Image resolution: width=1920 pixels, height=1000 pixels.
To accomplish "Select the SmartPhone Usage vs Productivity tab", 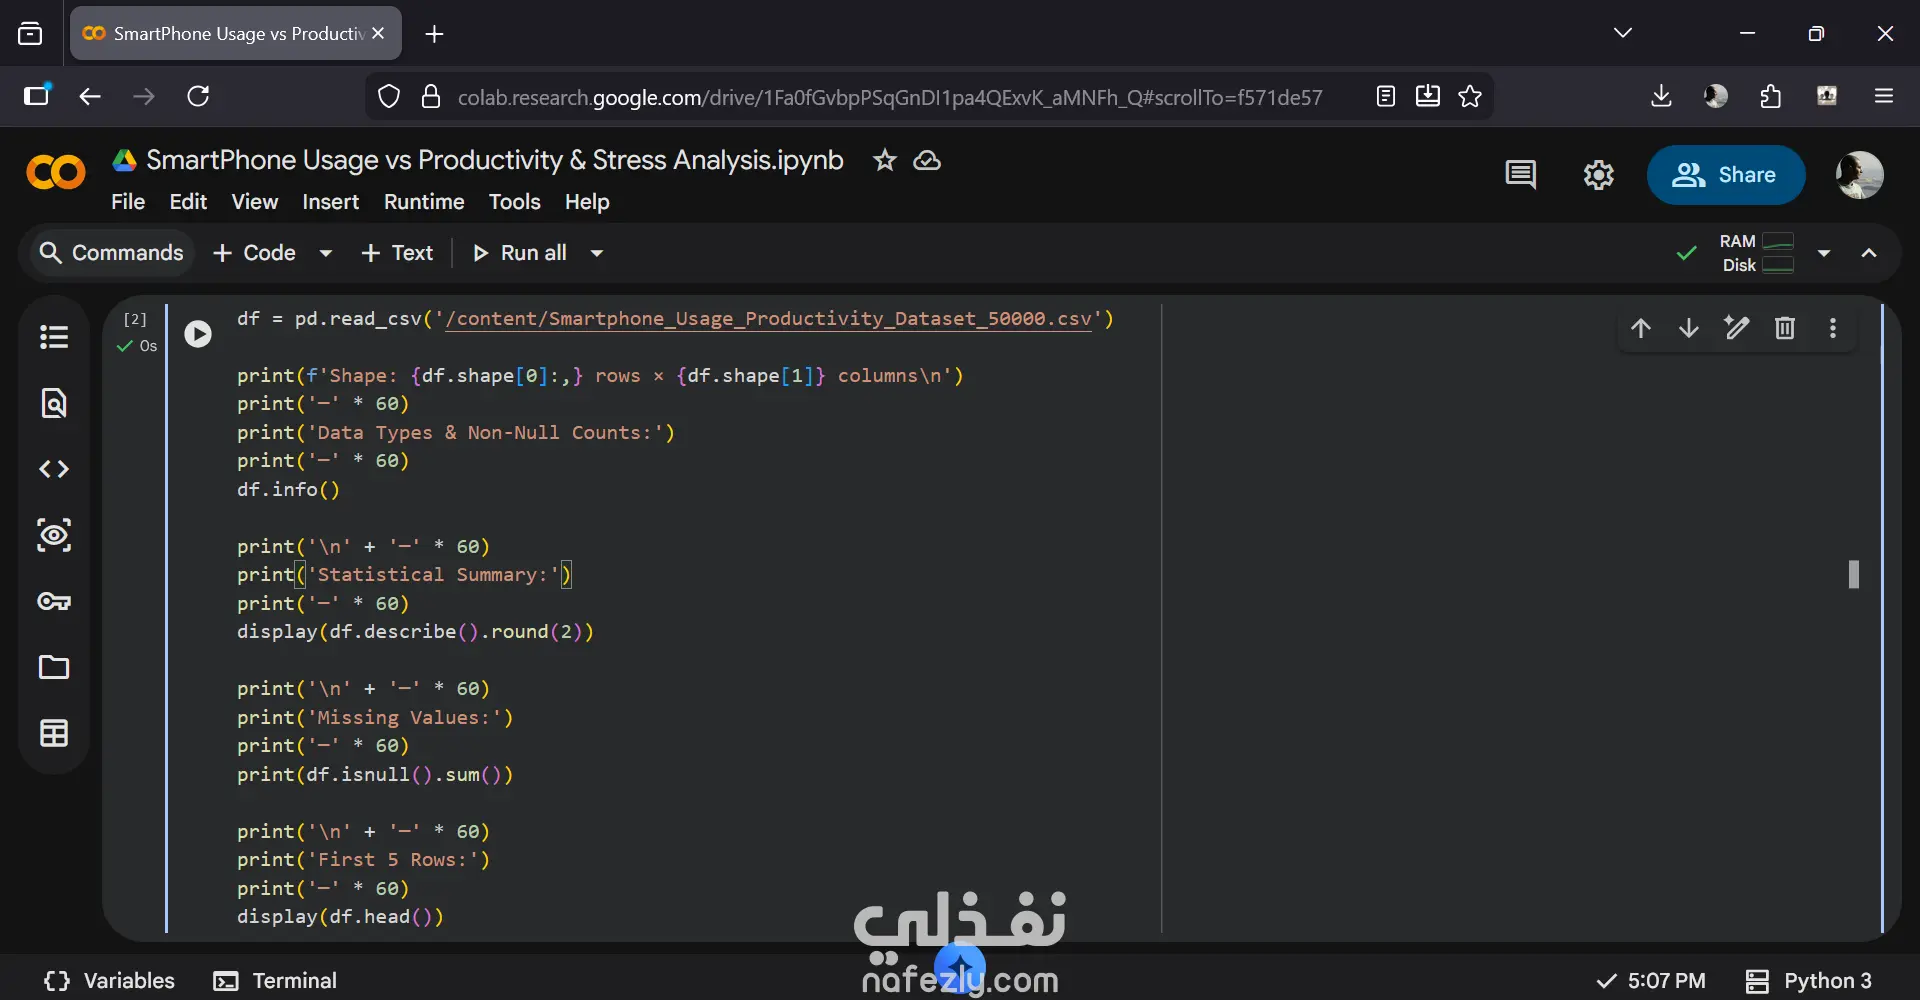I will (x=236, y=33).
